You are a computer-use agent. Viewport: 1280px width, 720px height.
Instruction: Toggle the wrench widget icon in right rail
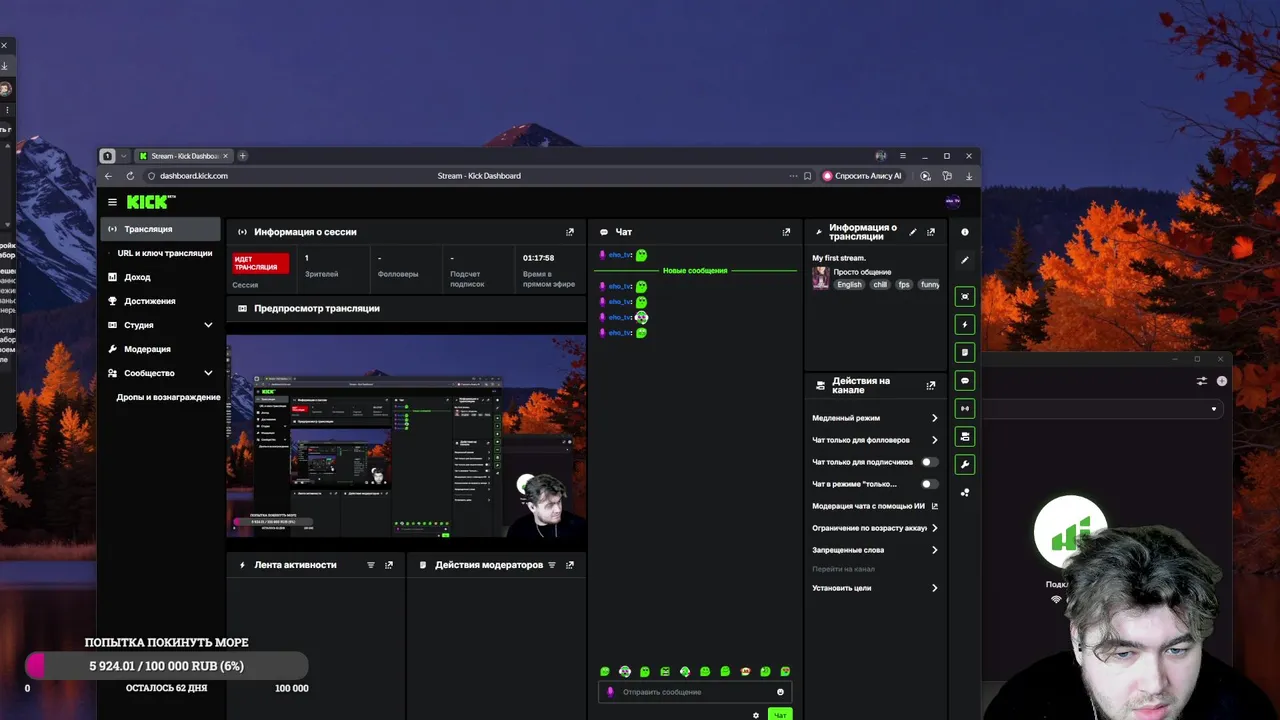[965, 464]
